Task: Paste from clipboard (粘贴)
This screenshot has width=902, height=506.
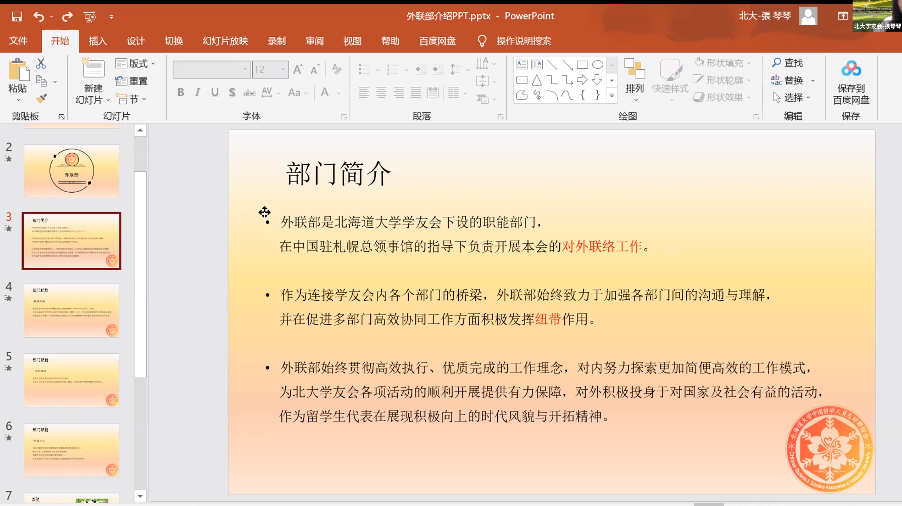Action: pyautogui.click(x=18, y=80)
